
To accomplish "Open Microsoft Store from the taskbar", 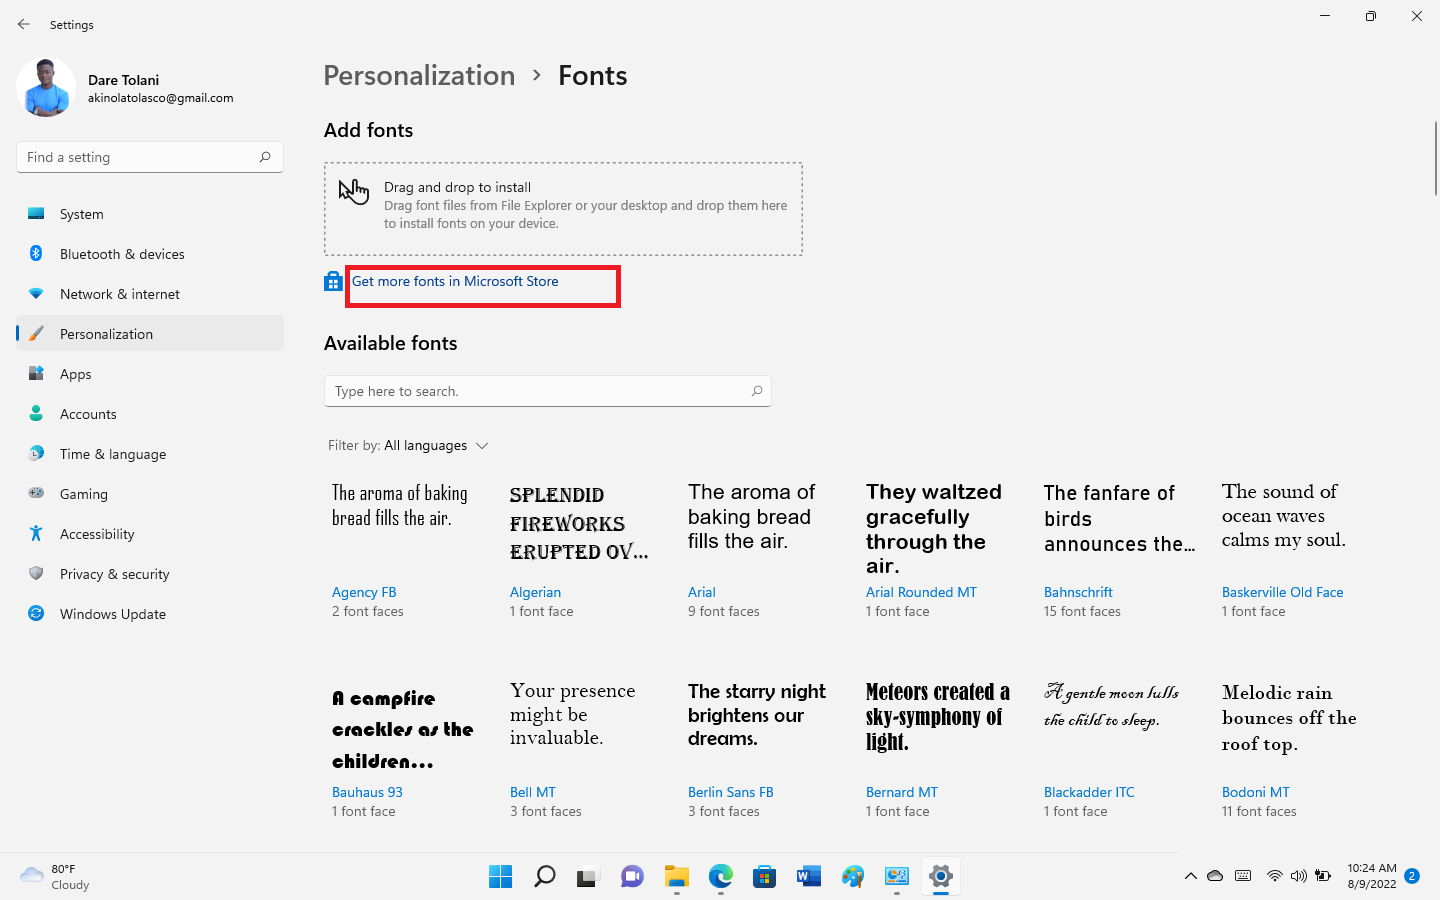I will (765, 877).
